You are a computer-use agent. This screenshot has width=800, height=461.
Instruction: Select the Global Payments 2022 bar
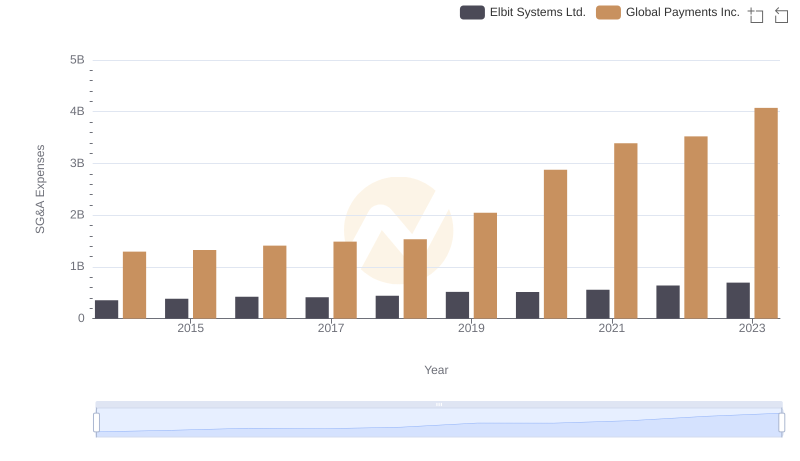pyautogui.click(x=696, y=227)
